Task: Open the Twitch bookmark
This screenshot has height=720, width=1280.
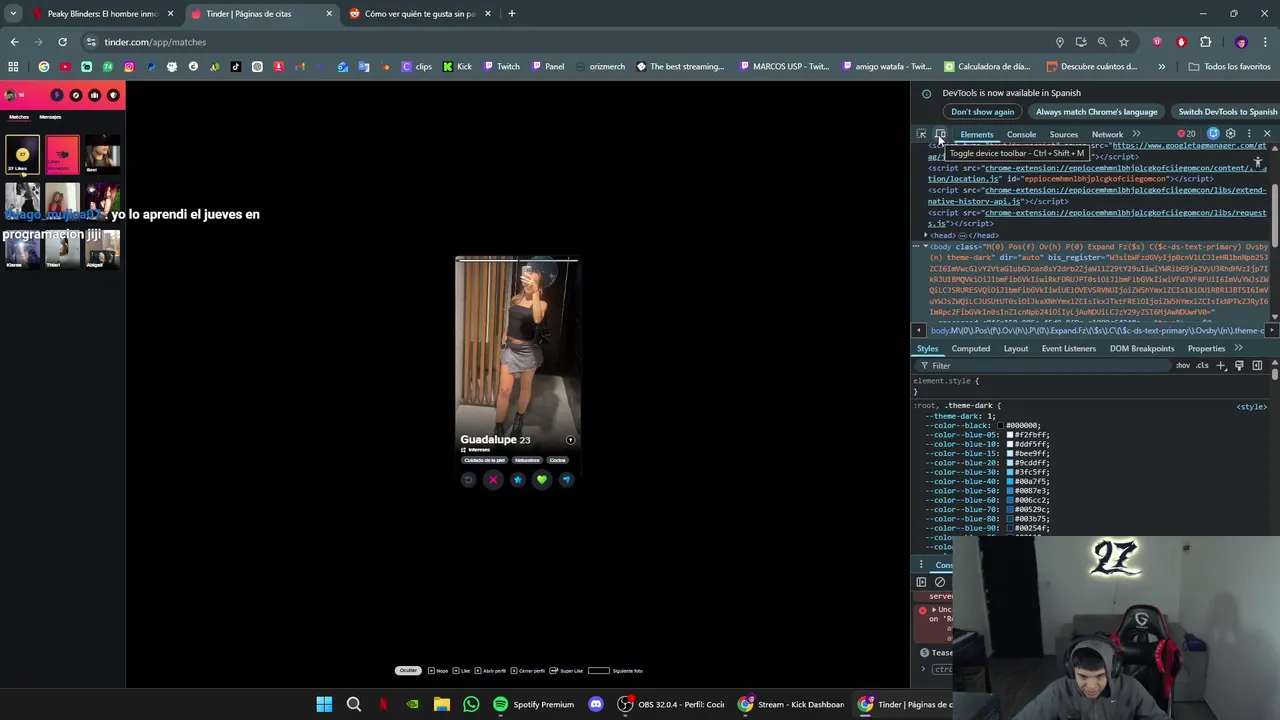Action: point(502,67)
